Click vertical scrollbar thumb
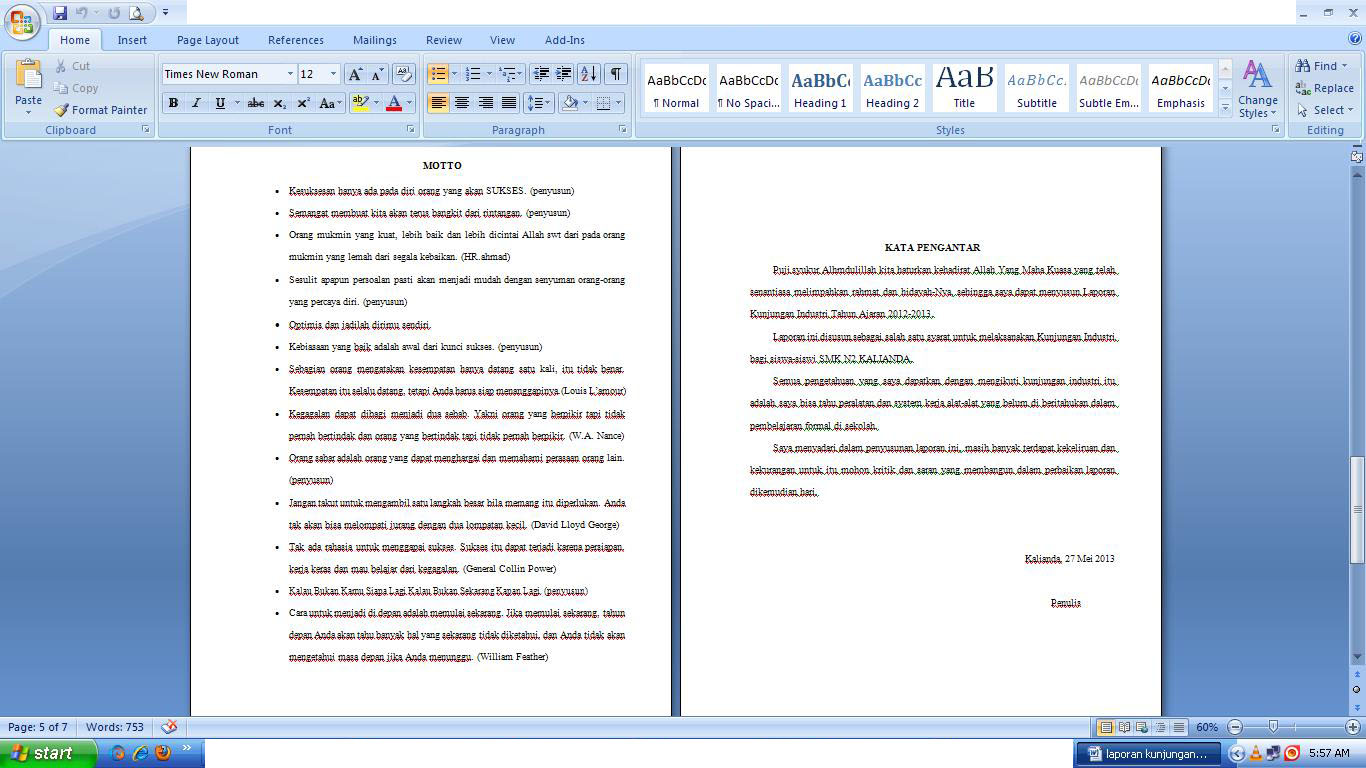 1357,508
